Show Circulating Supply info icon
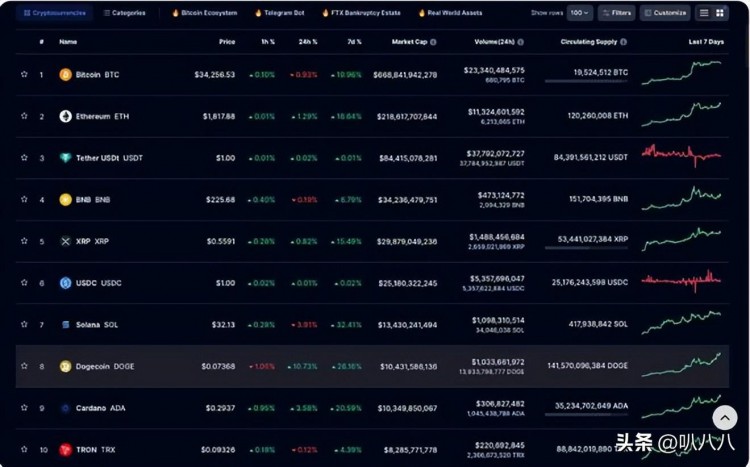This screenshot has height=467, width=750. (623, 42)
